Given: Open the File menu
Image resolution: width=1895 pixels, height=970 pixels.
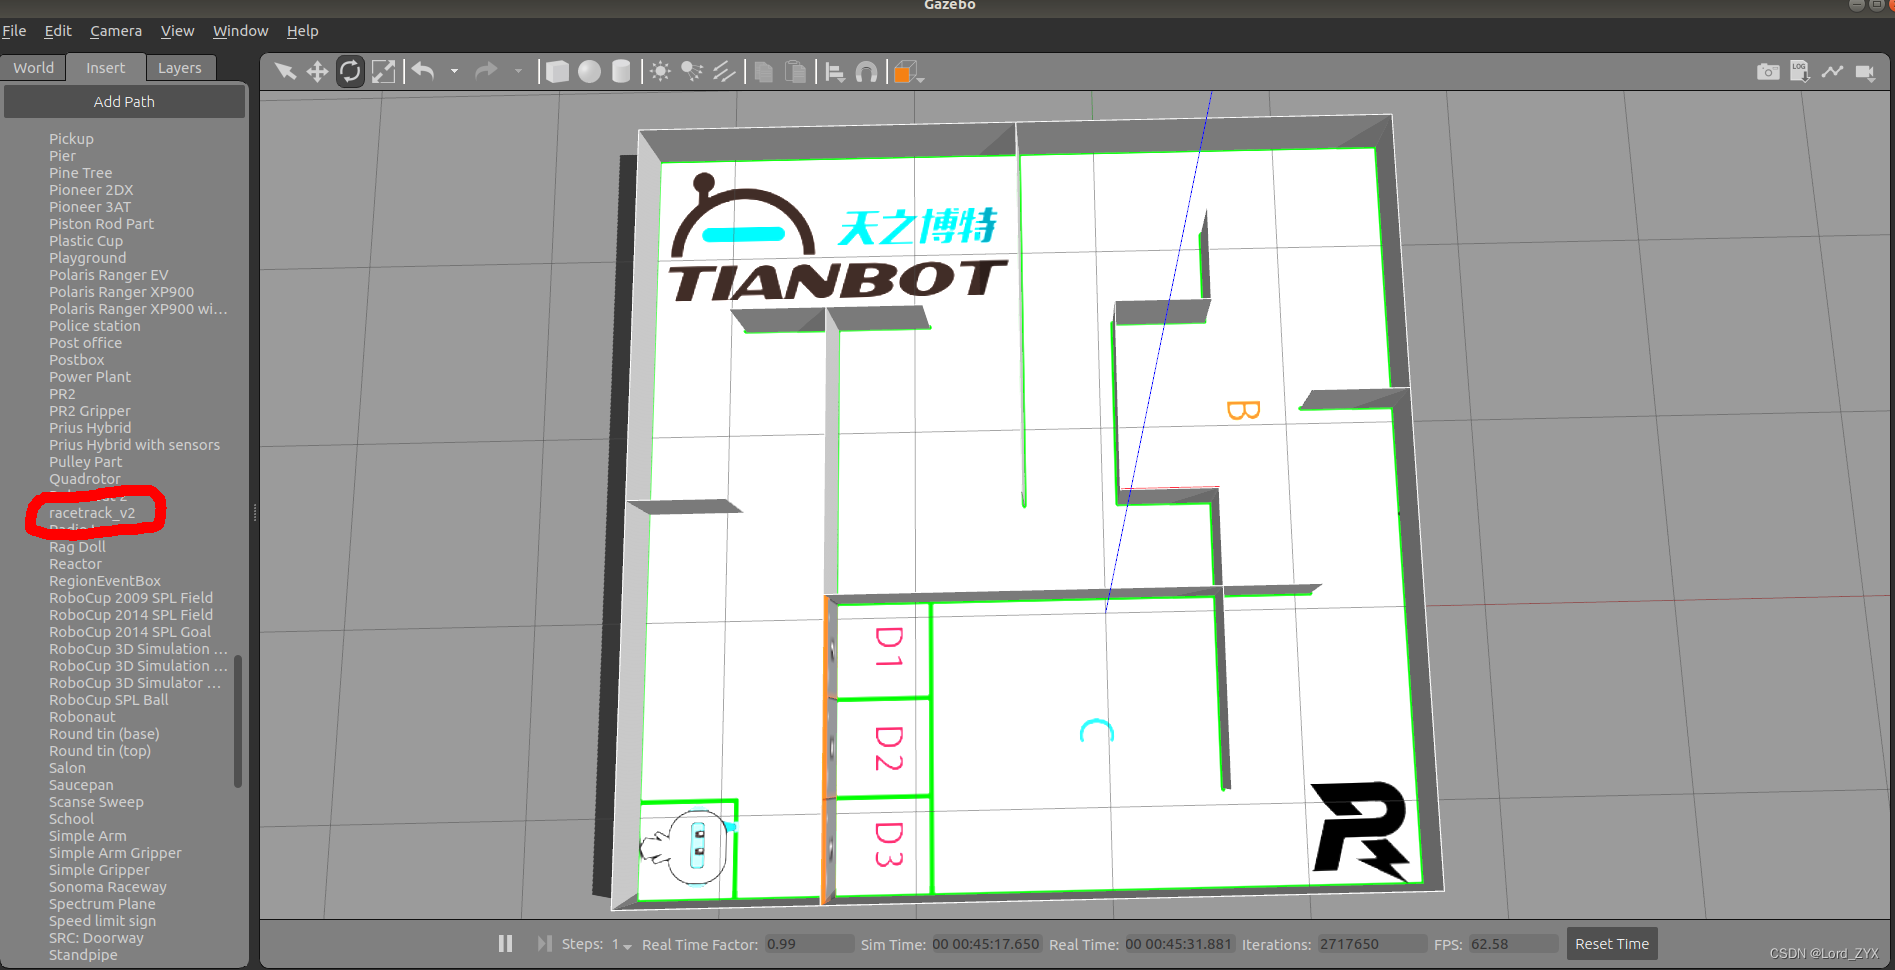Looking at the screenshot, I should click(14, 31).
